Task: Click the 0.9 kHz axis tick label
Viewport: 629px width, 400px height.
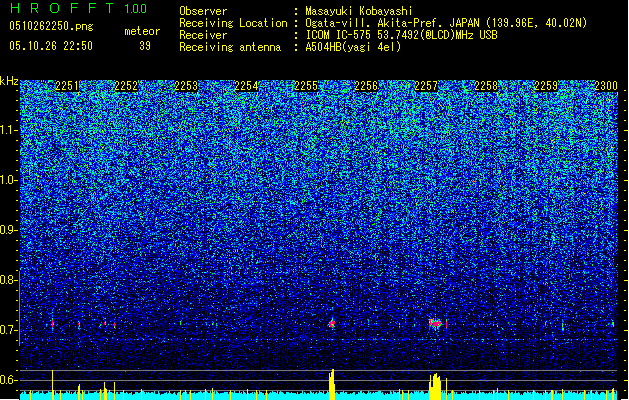Action: (x=8, y=230)
